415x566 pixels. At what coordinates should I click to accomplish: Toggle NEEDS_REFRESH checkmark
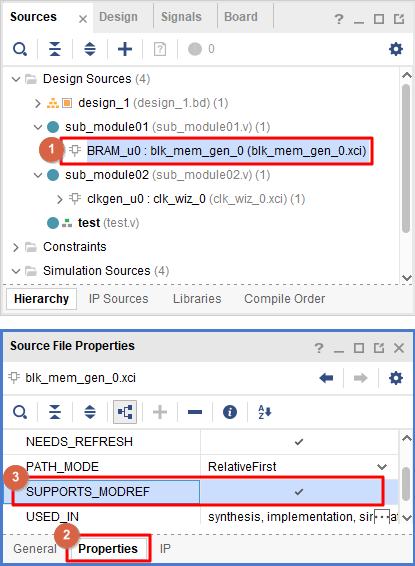coord(299,442)
